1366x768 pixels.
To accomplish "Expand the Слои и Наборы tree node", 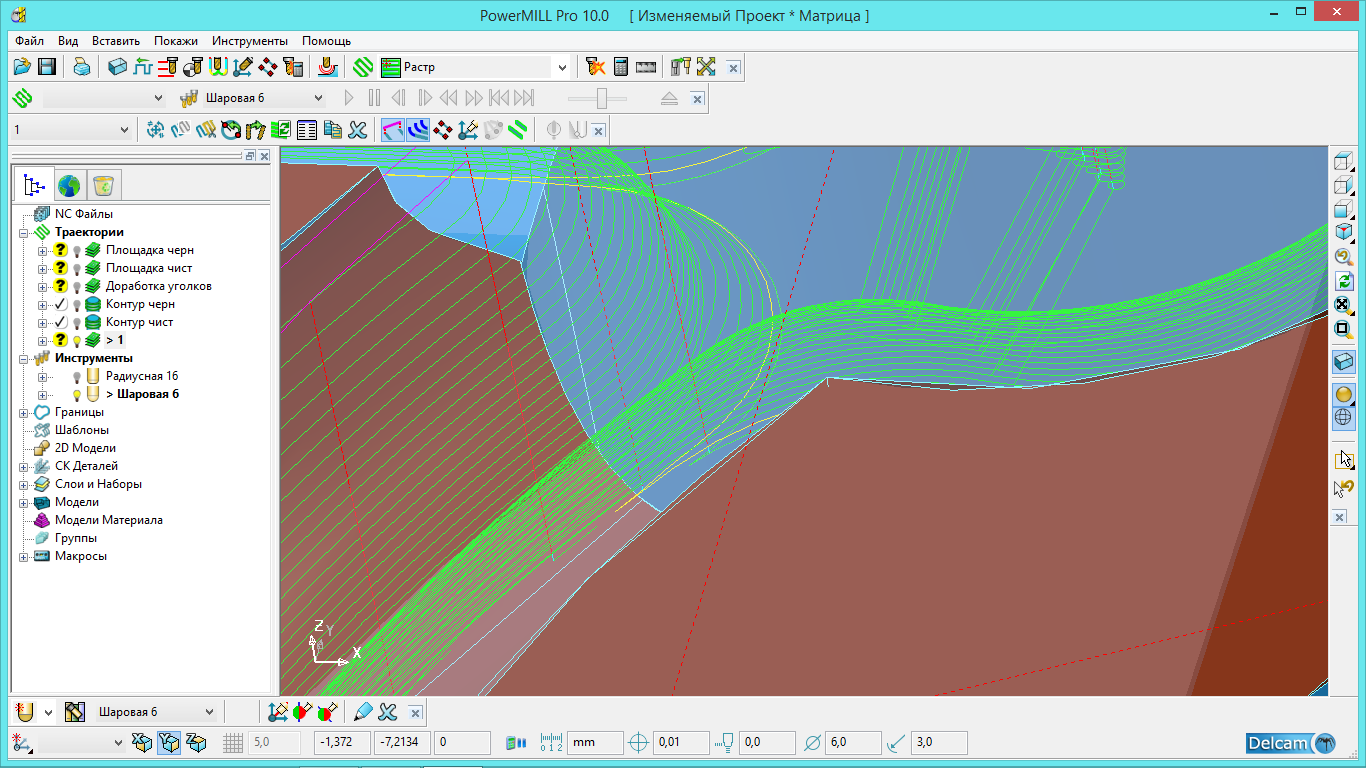I will (24, 484).
